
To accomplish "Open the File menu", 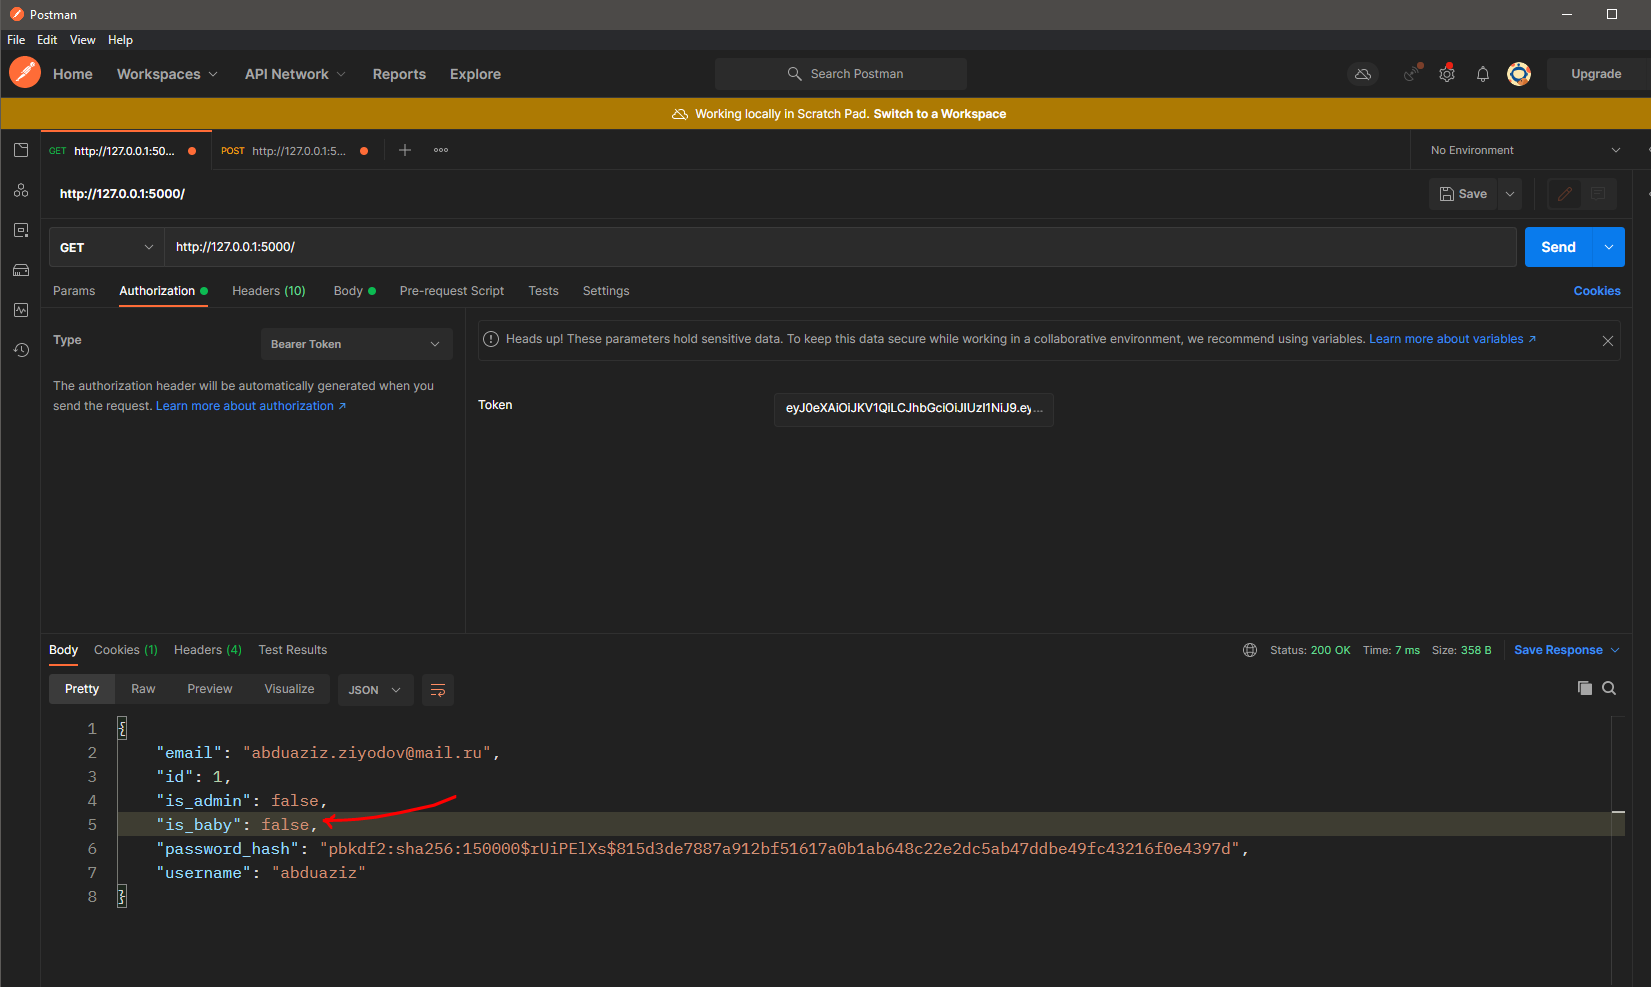I will coord(16,40).
